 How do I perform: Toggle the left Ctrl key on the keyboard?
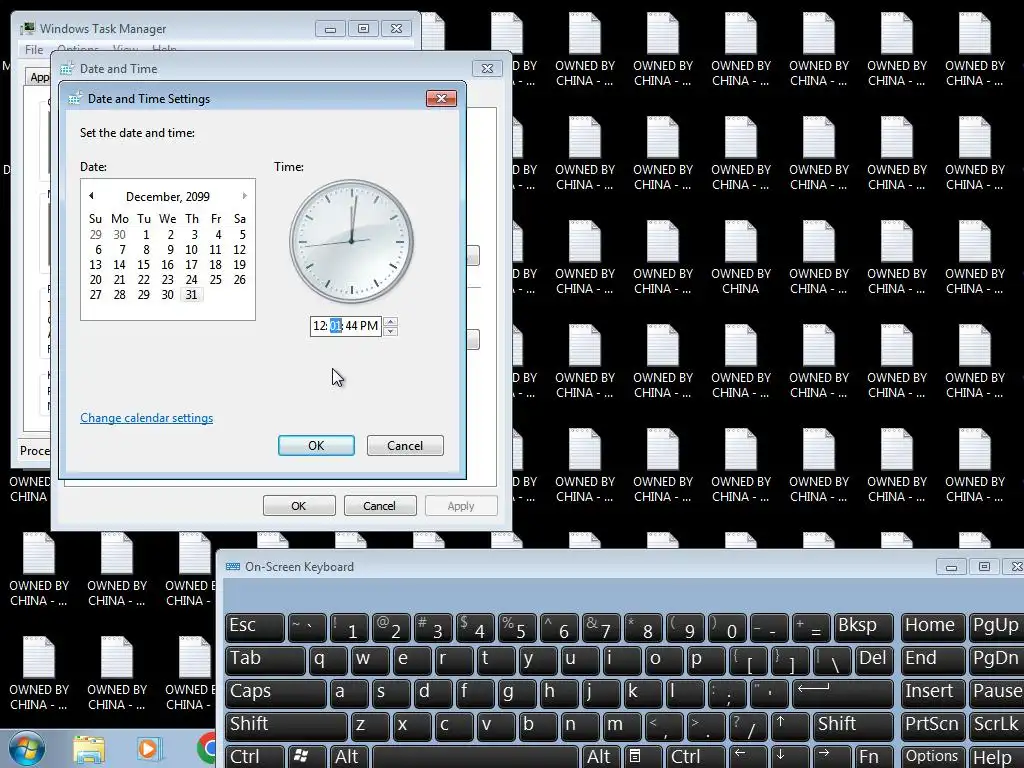(x=255, y=757)
